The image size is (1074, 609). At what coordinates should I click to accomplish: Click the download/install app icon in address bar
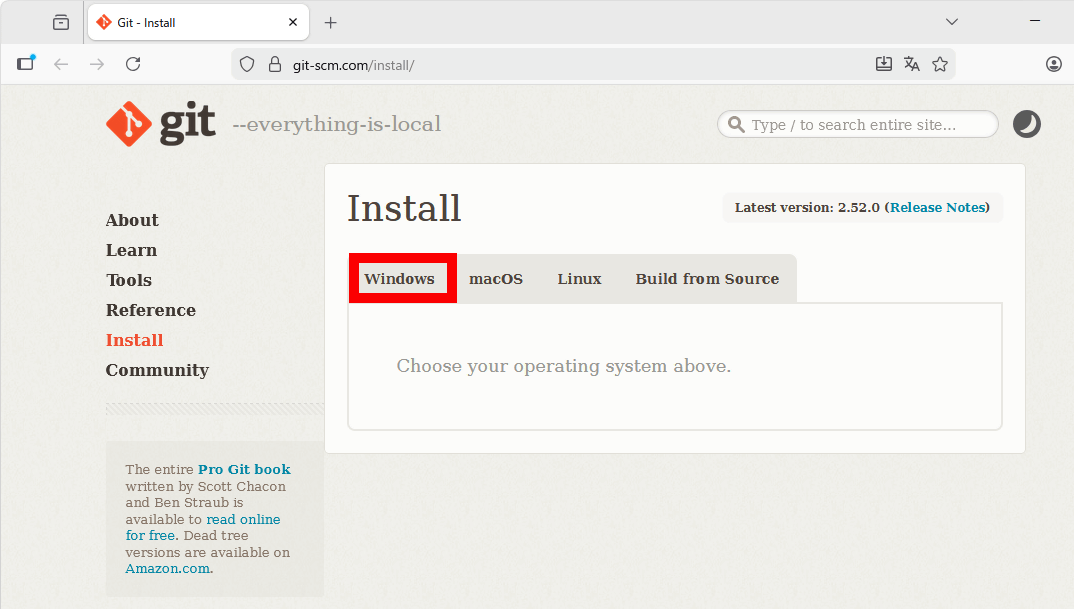(x=883, y=64)
